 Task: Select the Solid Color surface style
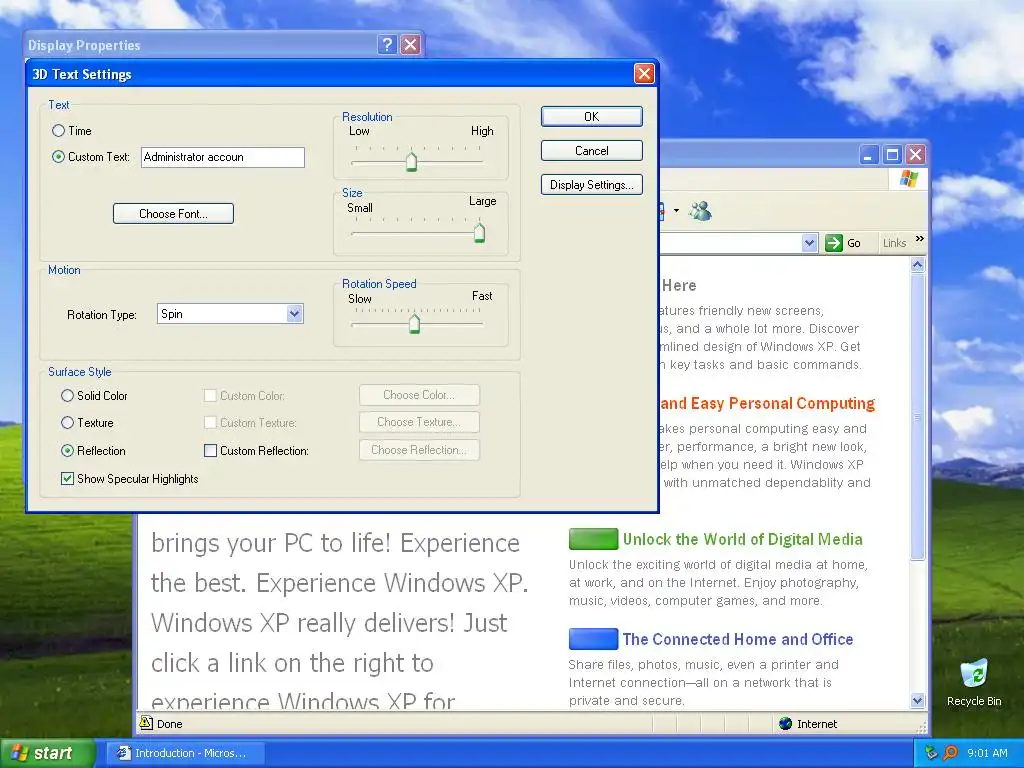point(67,396)
